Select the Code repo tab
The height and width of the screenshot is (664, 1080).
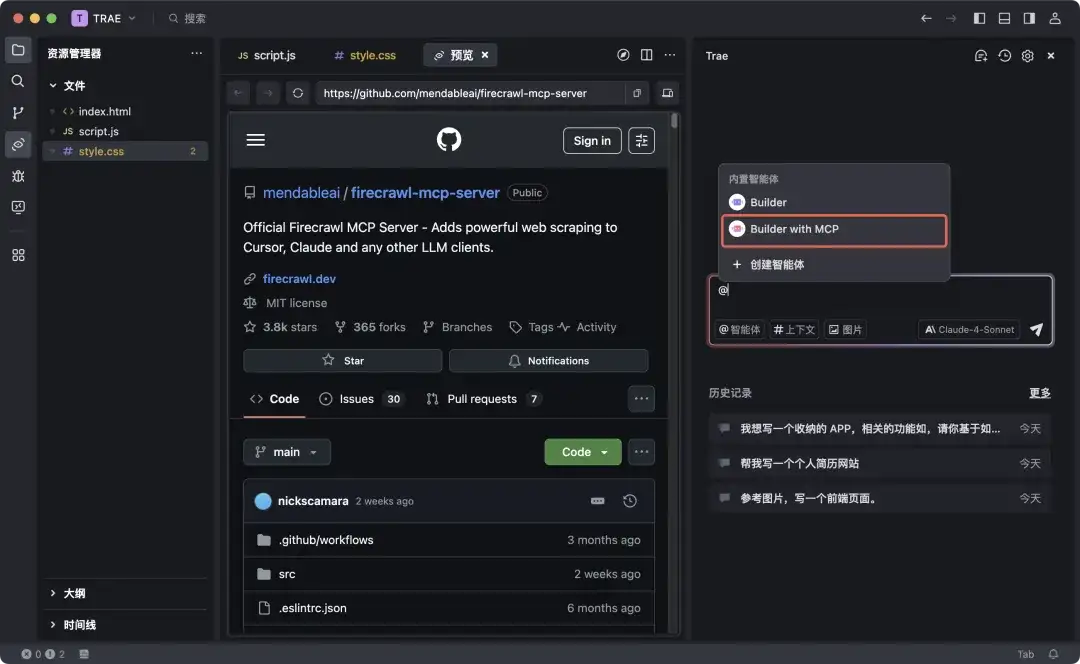tap(274, 399)
